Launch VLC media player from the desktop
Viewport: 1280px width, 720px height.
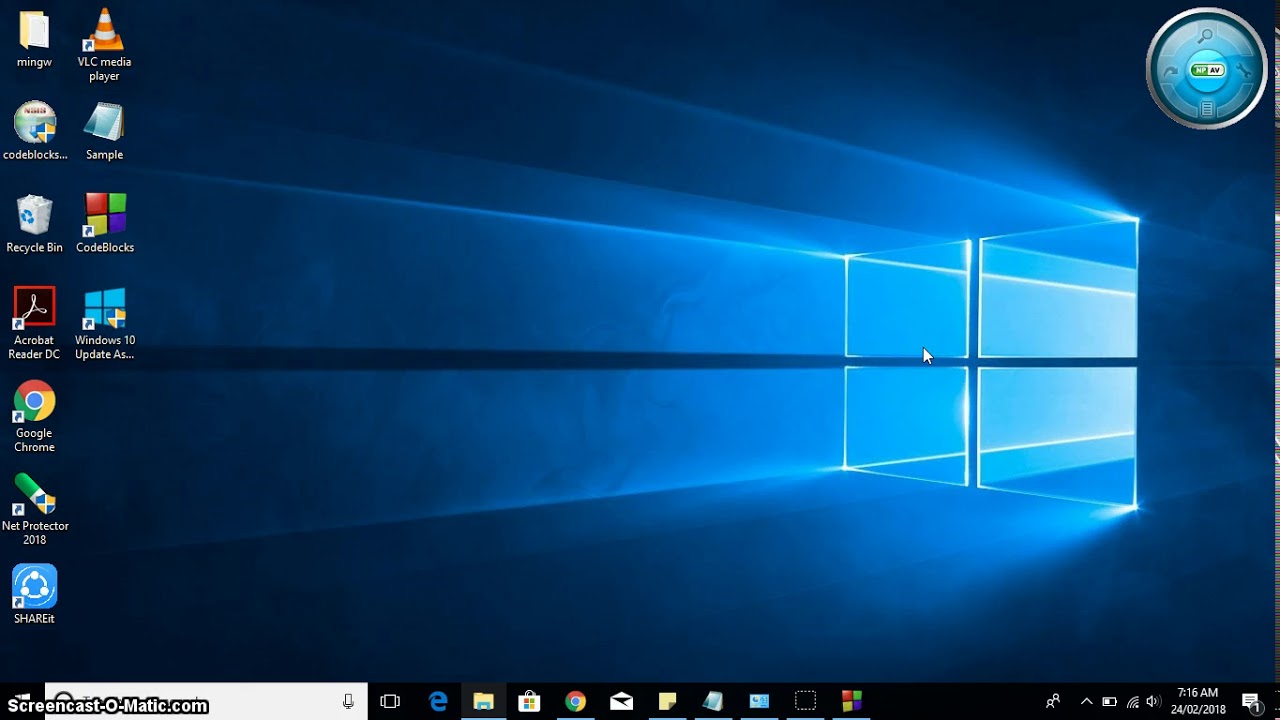104,45
